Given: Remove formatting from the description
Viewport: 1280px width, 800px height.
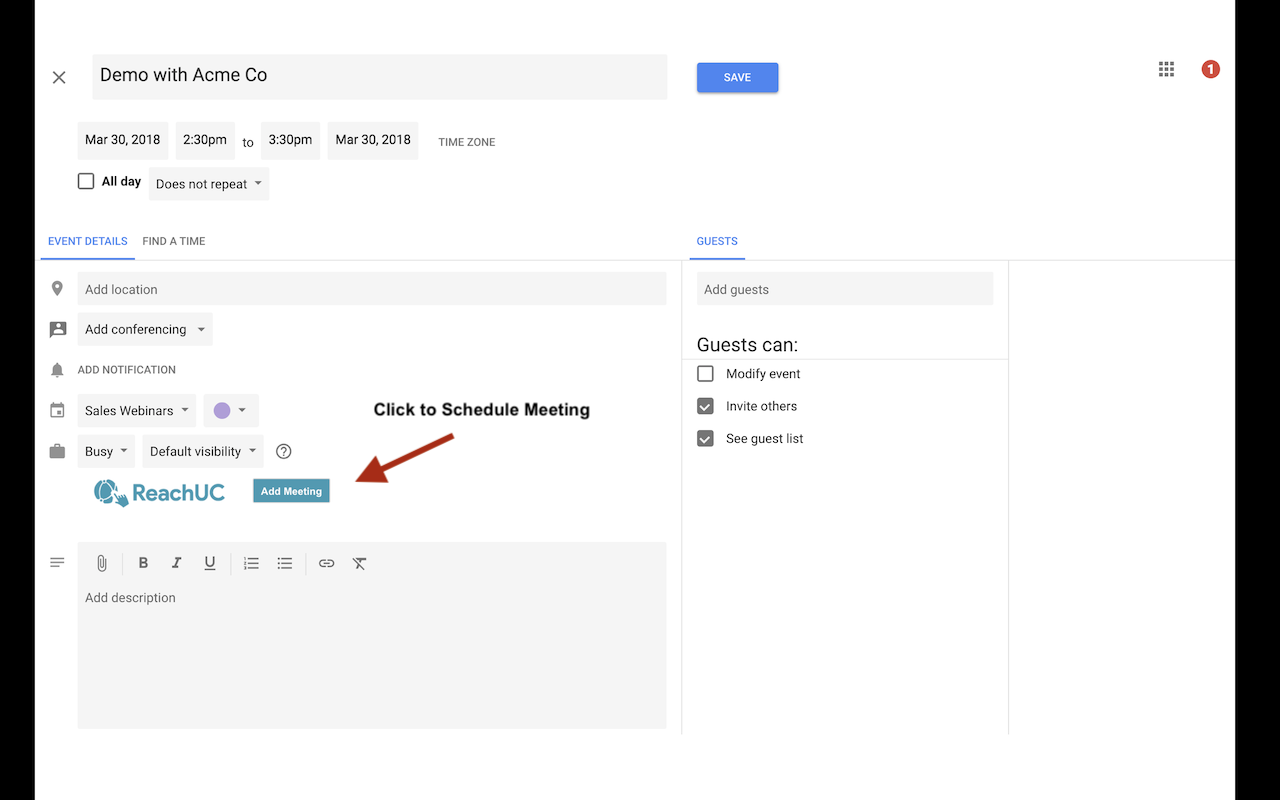Looking at the screenshot, I should point(359,563).
